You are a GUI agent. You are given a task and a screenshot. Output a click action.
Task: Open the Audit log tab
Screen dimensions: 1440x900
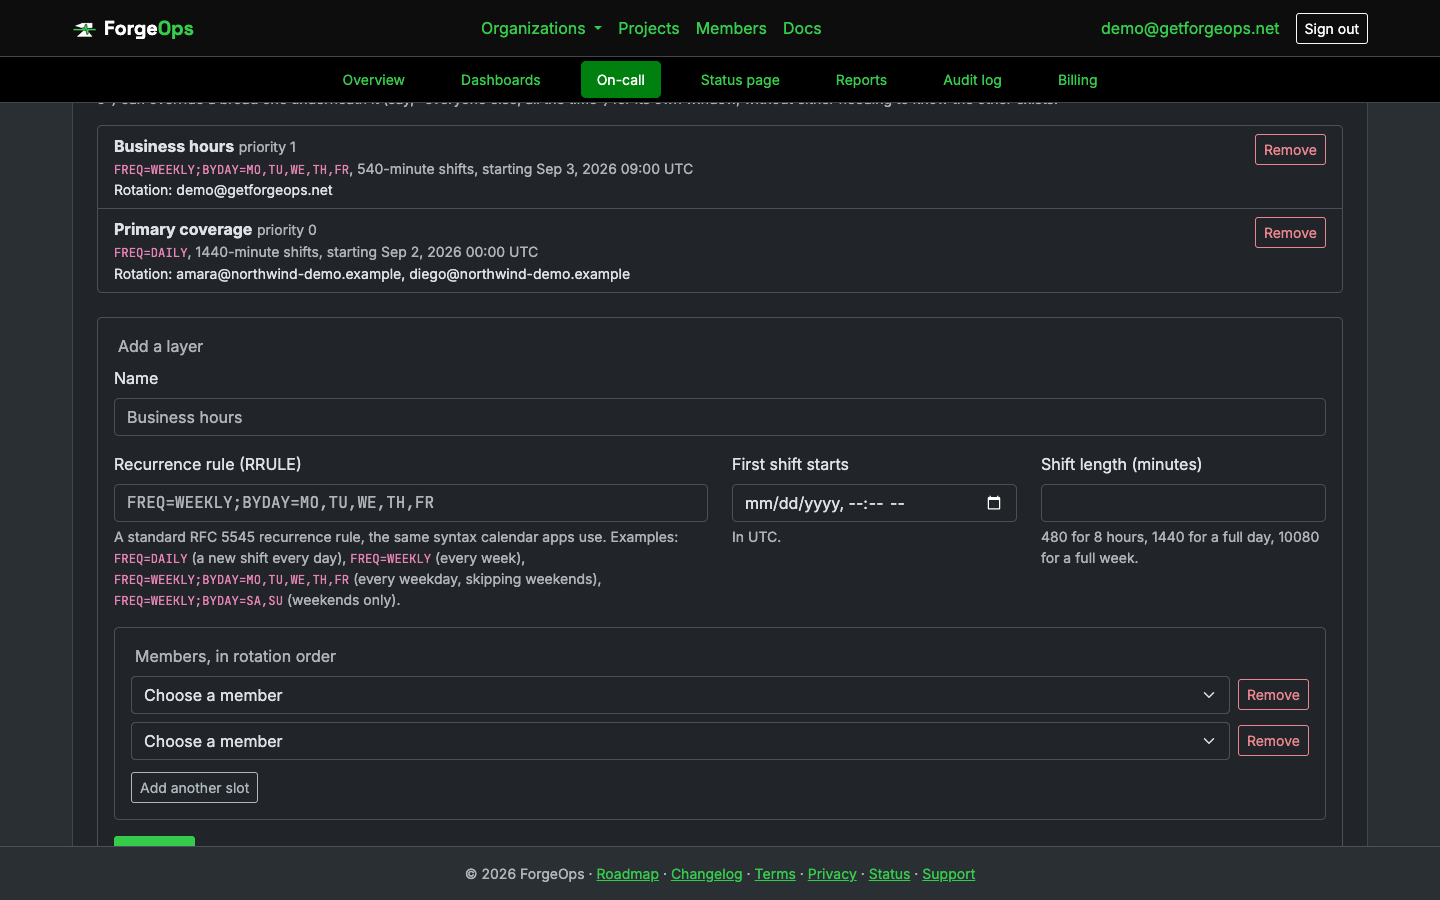972,80
